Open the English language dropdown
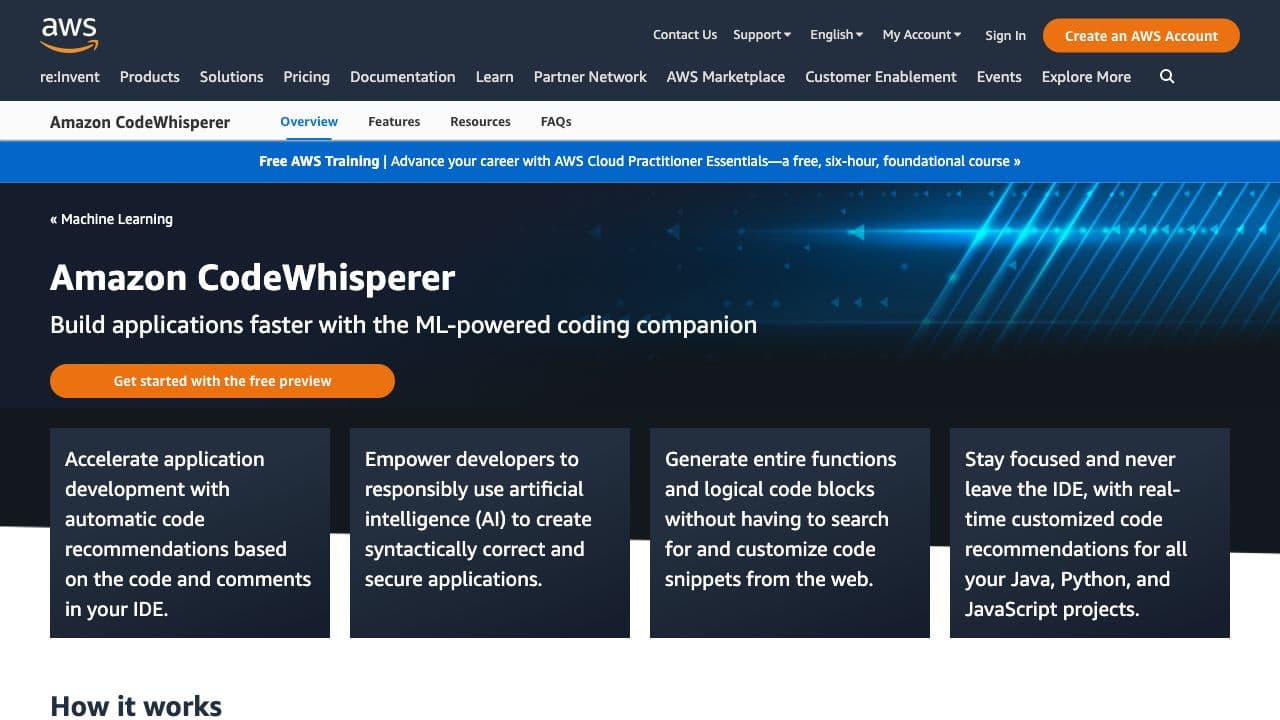1280x720 pixels. pyautogui.click(x=835, y=34)
